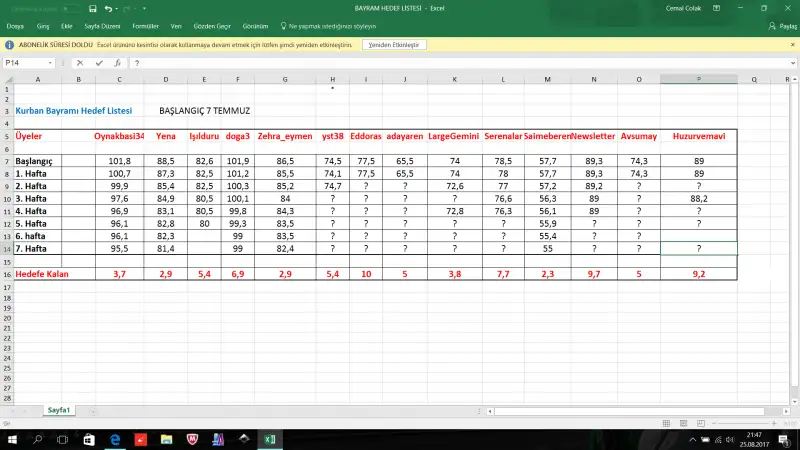Click the Undo arrow icon
This screenshot has width=800, height=450.
[x=107, y=9]
